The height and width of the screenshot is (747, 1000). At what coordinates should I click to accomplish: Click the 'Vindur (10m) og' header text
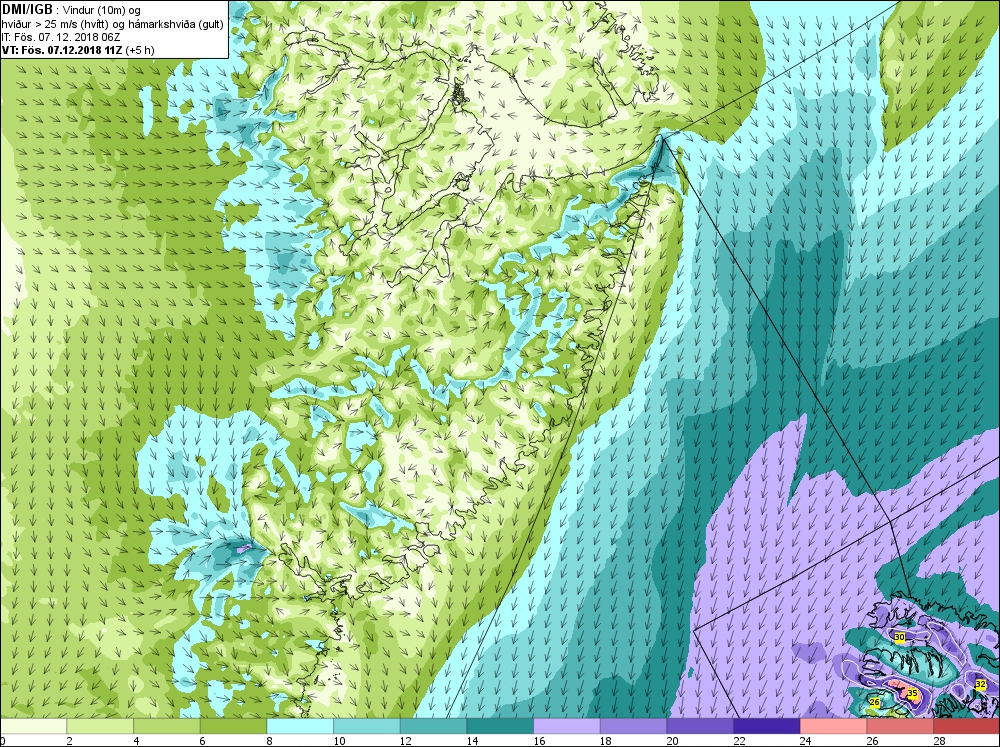click(x=102, y=10)
